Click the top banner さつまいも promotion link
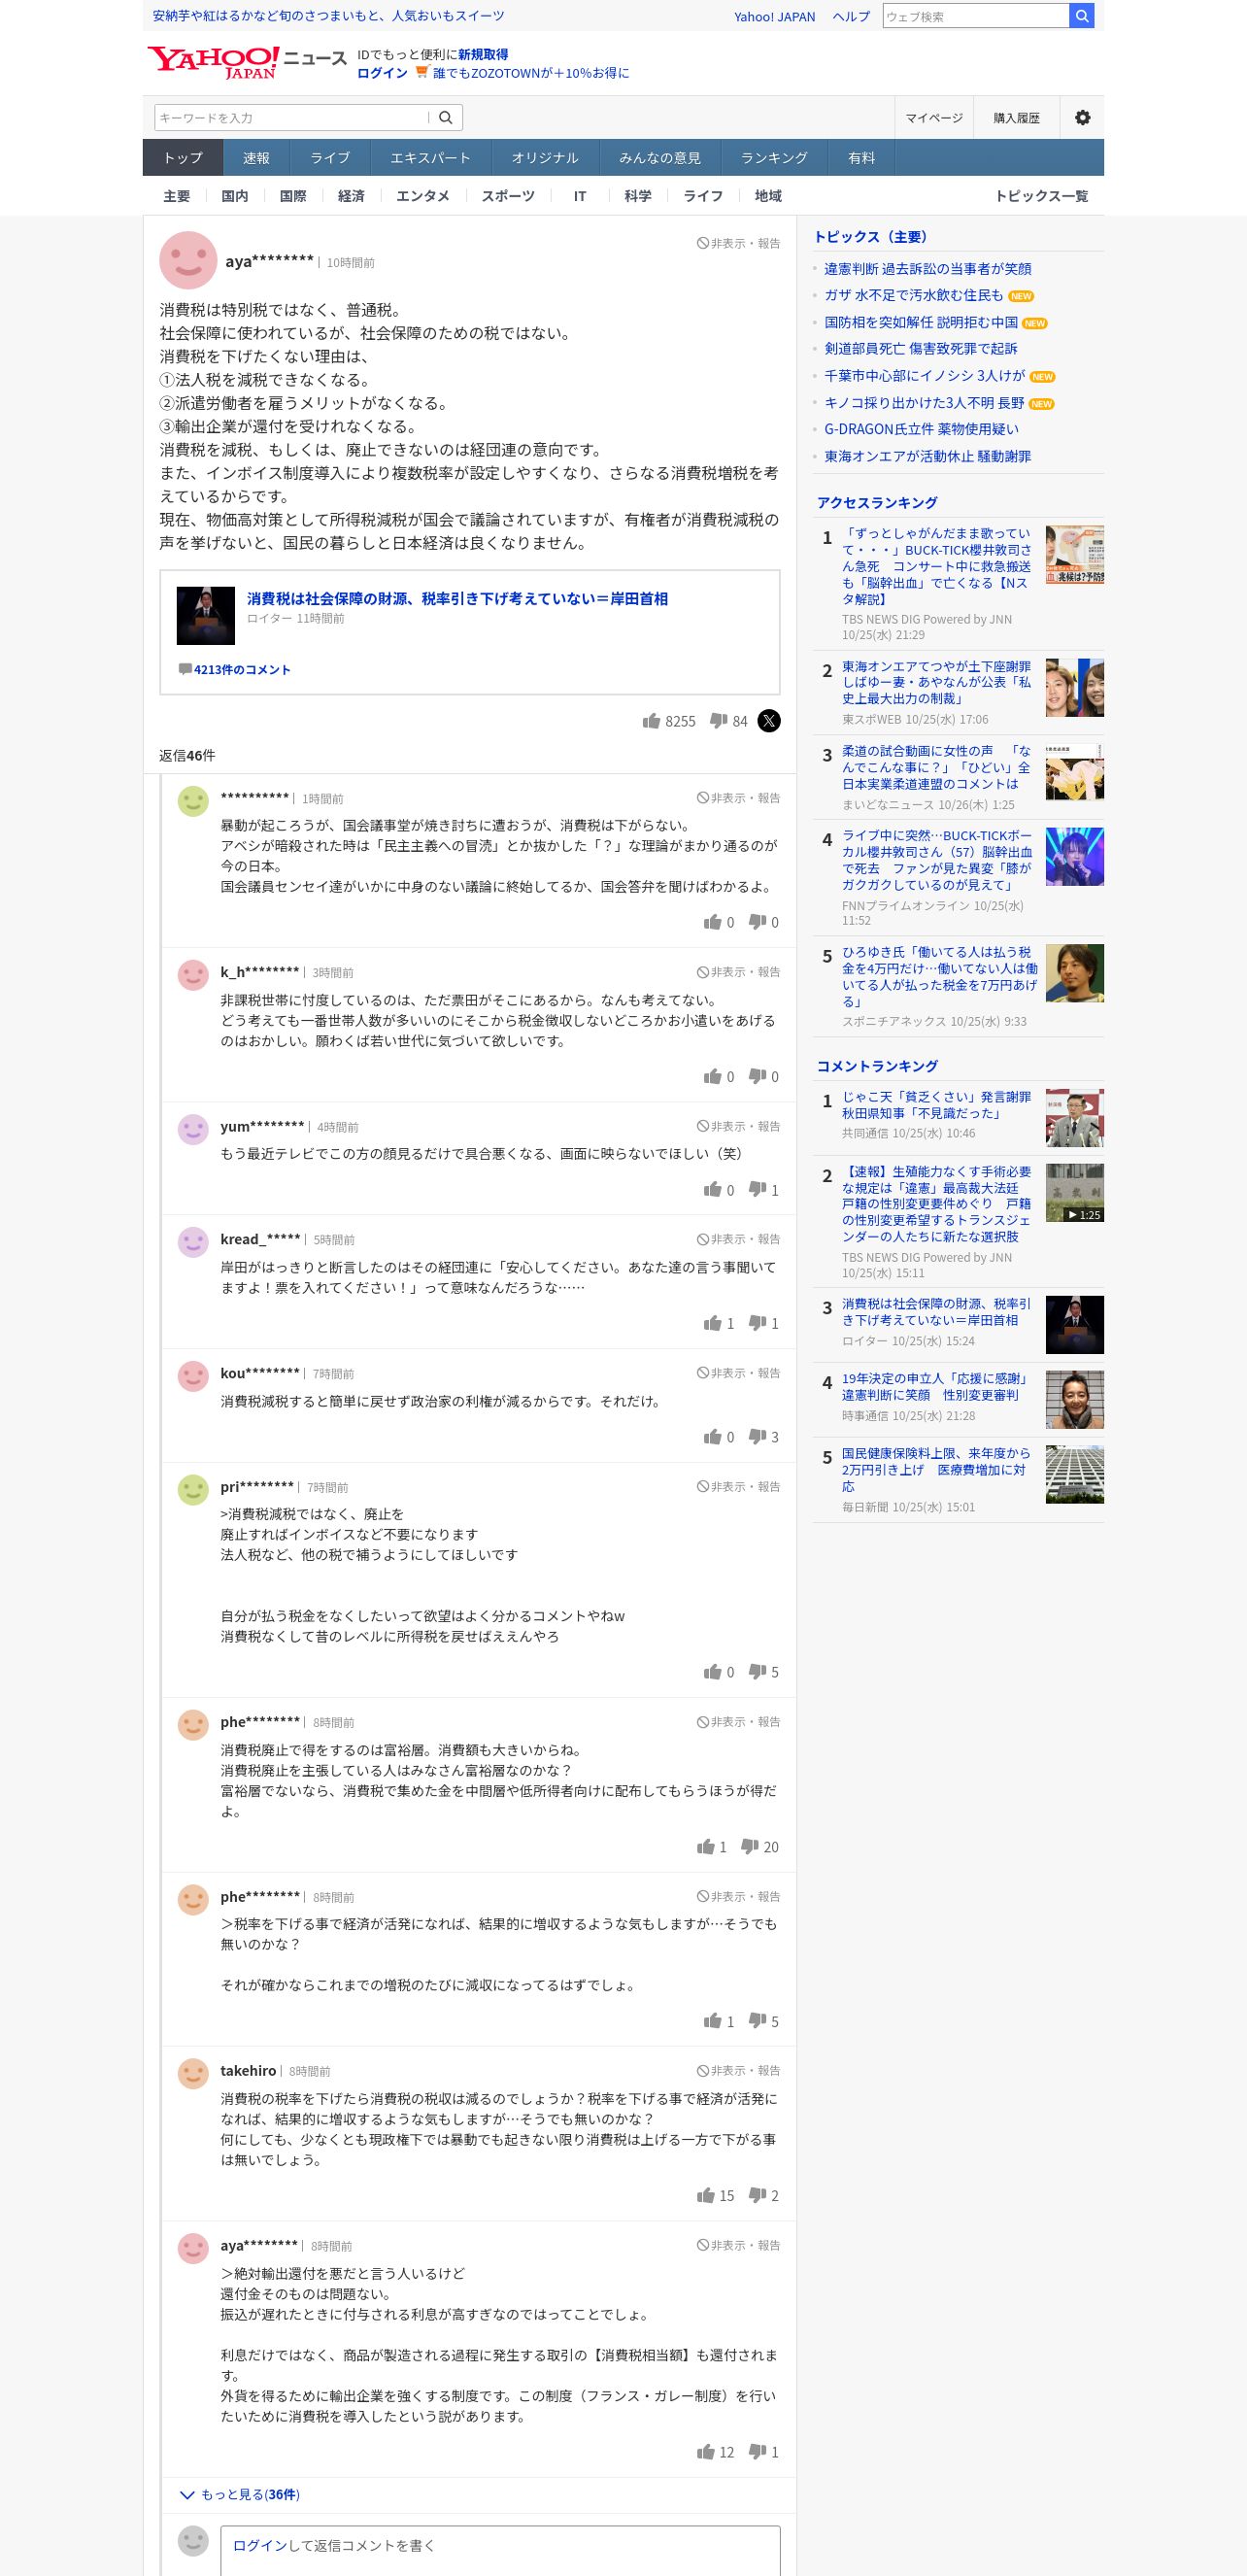 coord(328,16)
